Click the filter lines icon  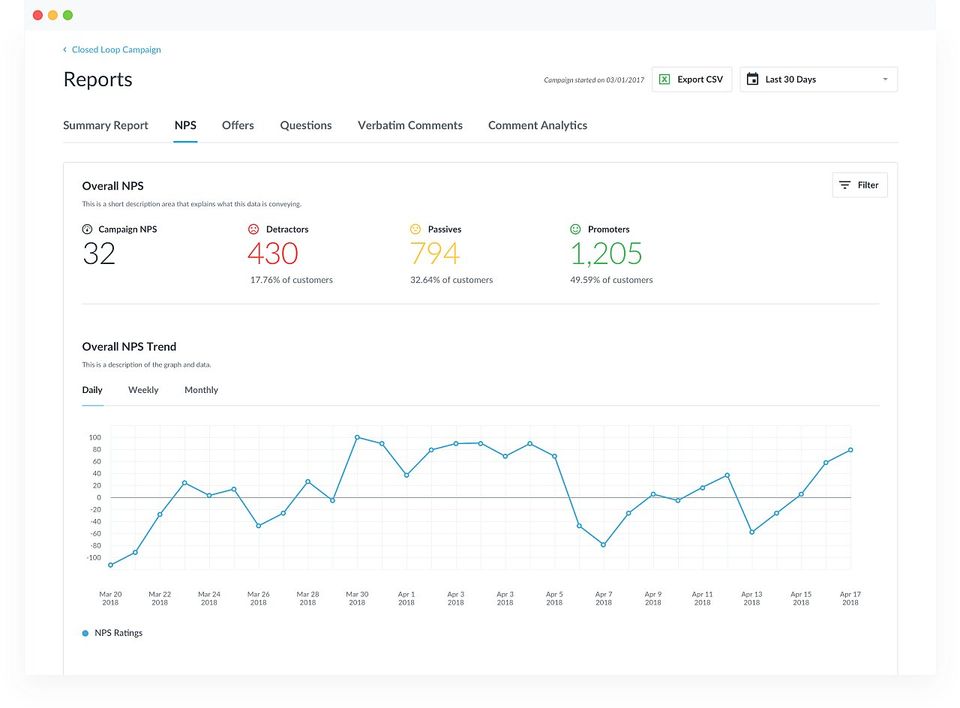[x=845, y=185]
